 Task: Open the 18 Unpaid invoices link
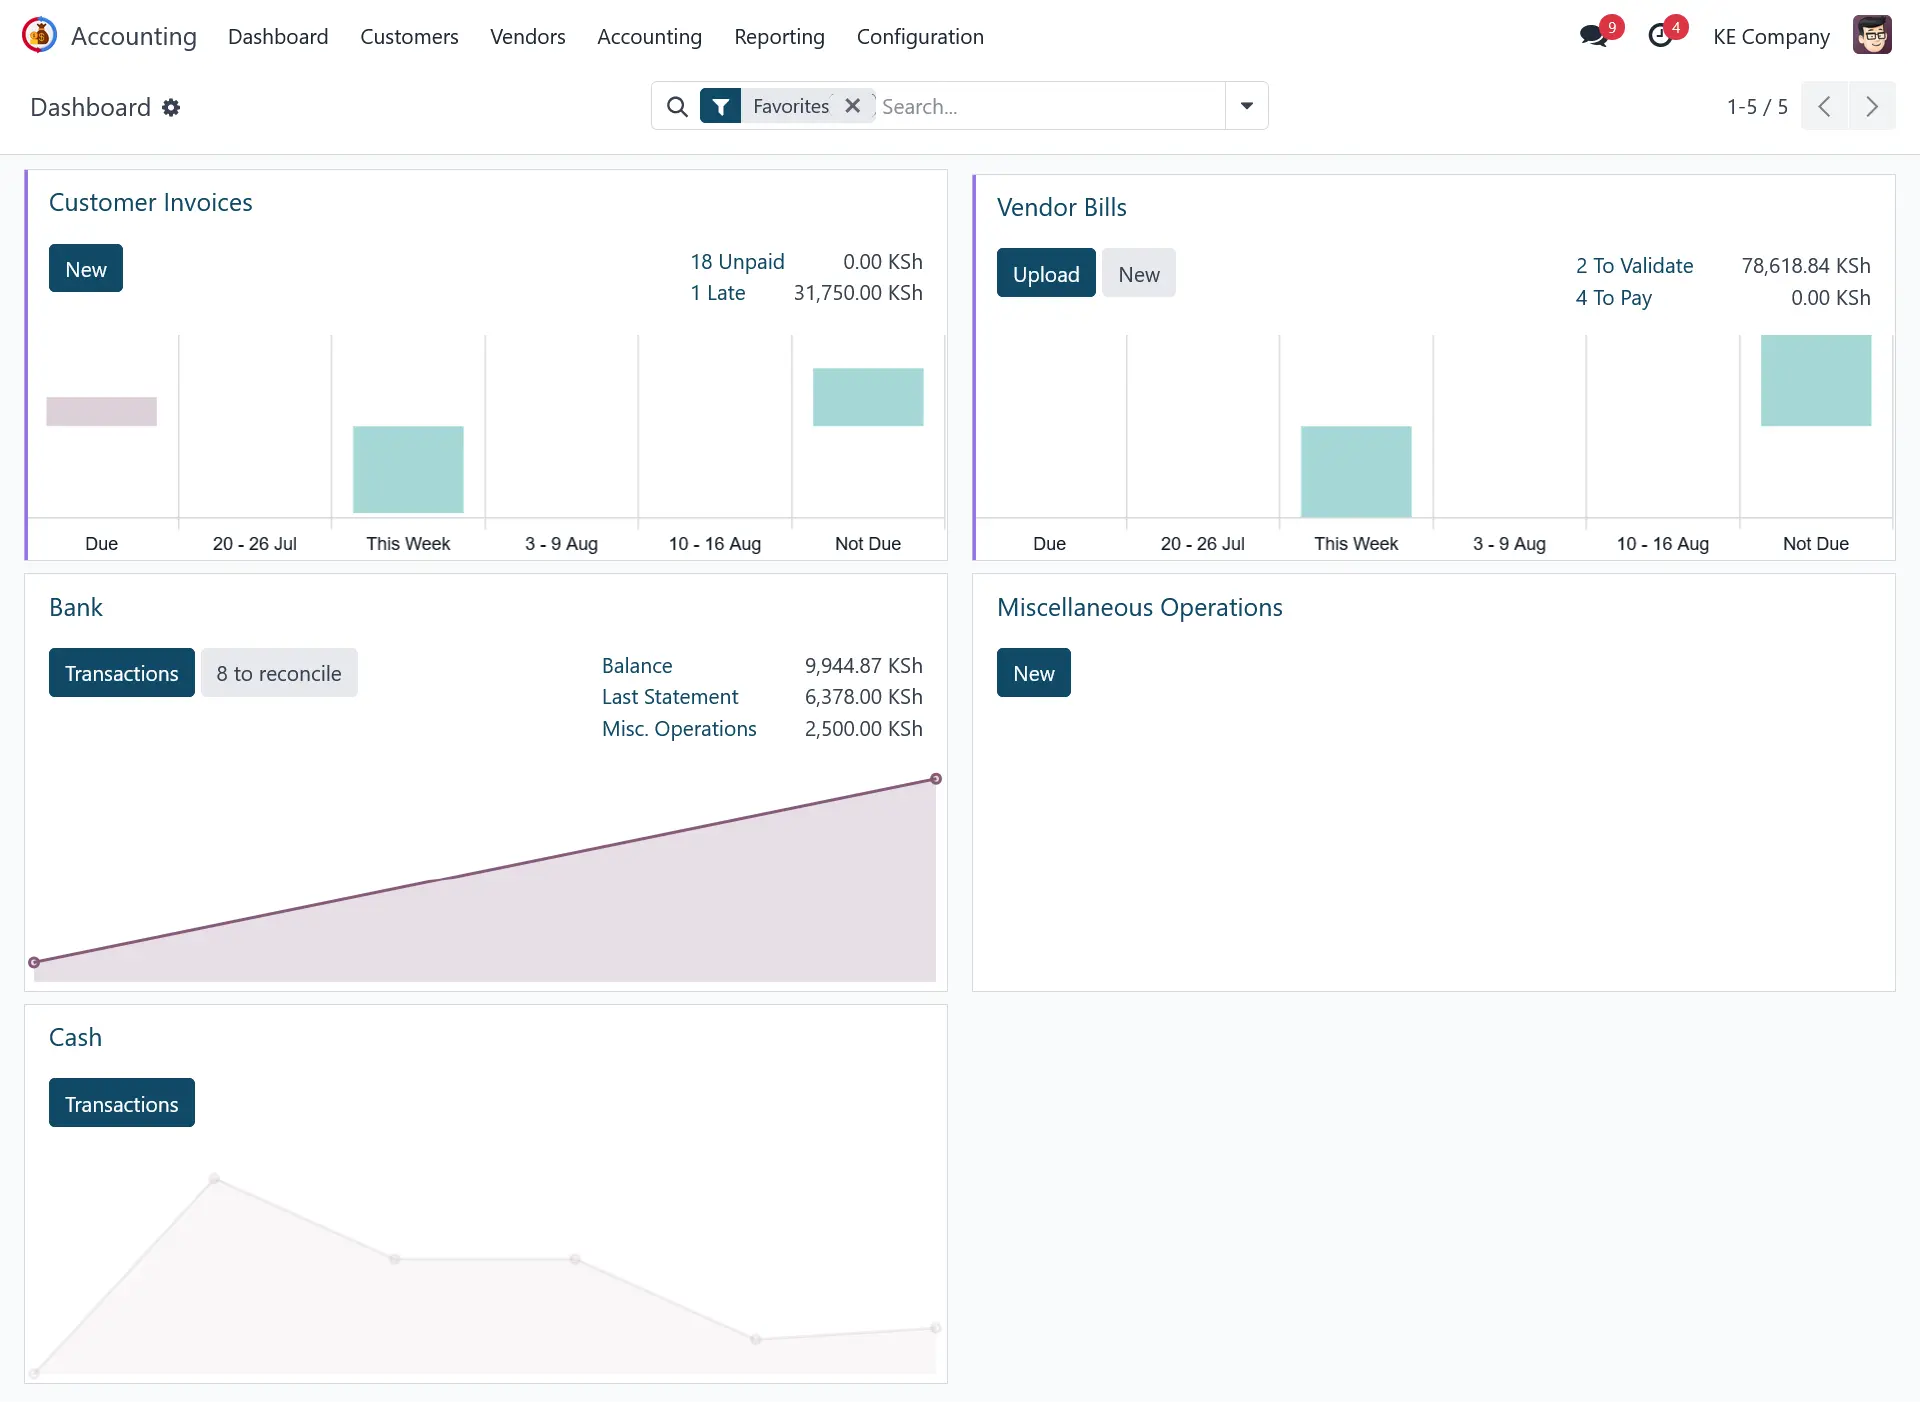[x=737, y=262]
